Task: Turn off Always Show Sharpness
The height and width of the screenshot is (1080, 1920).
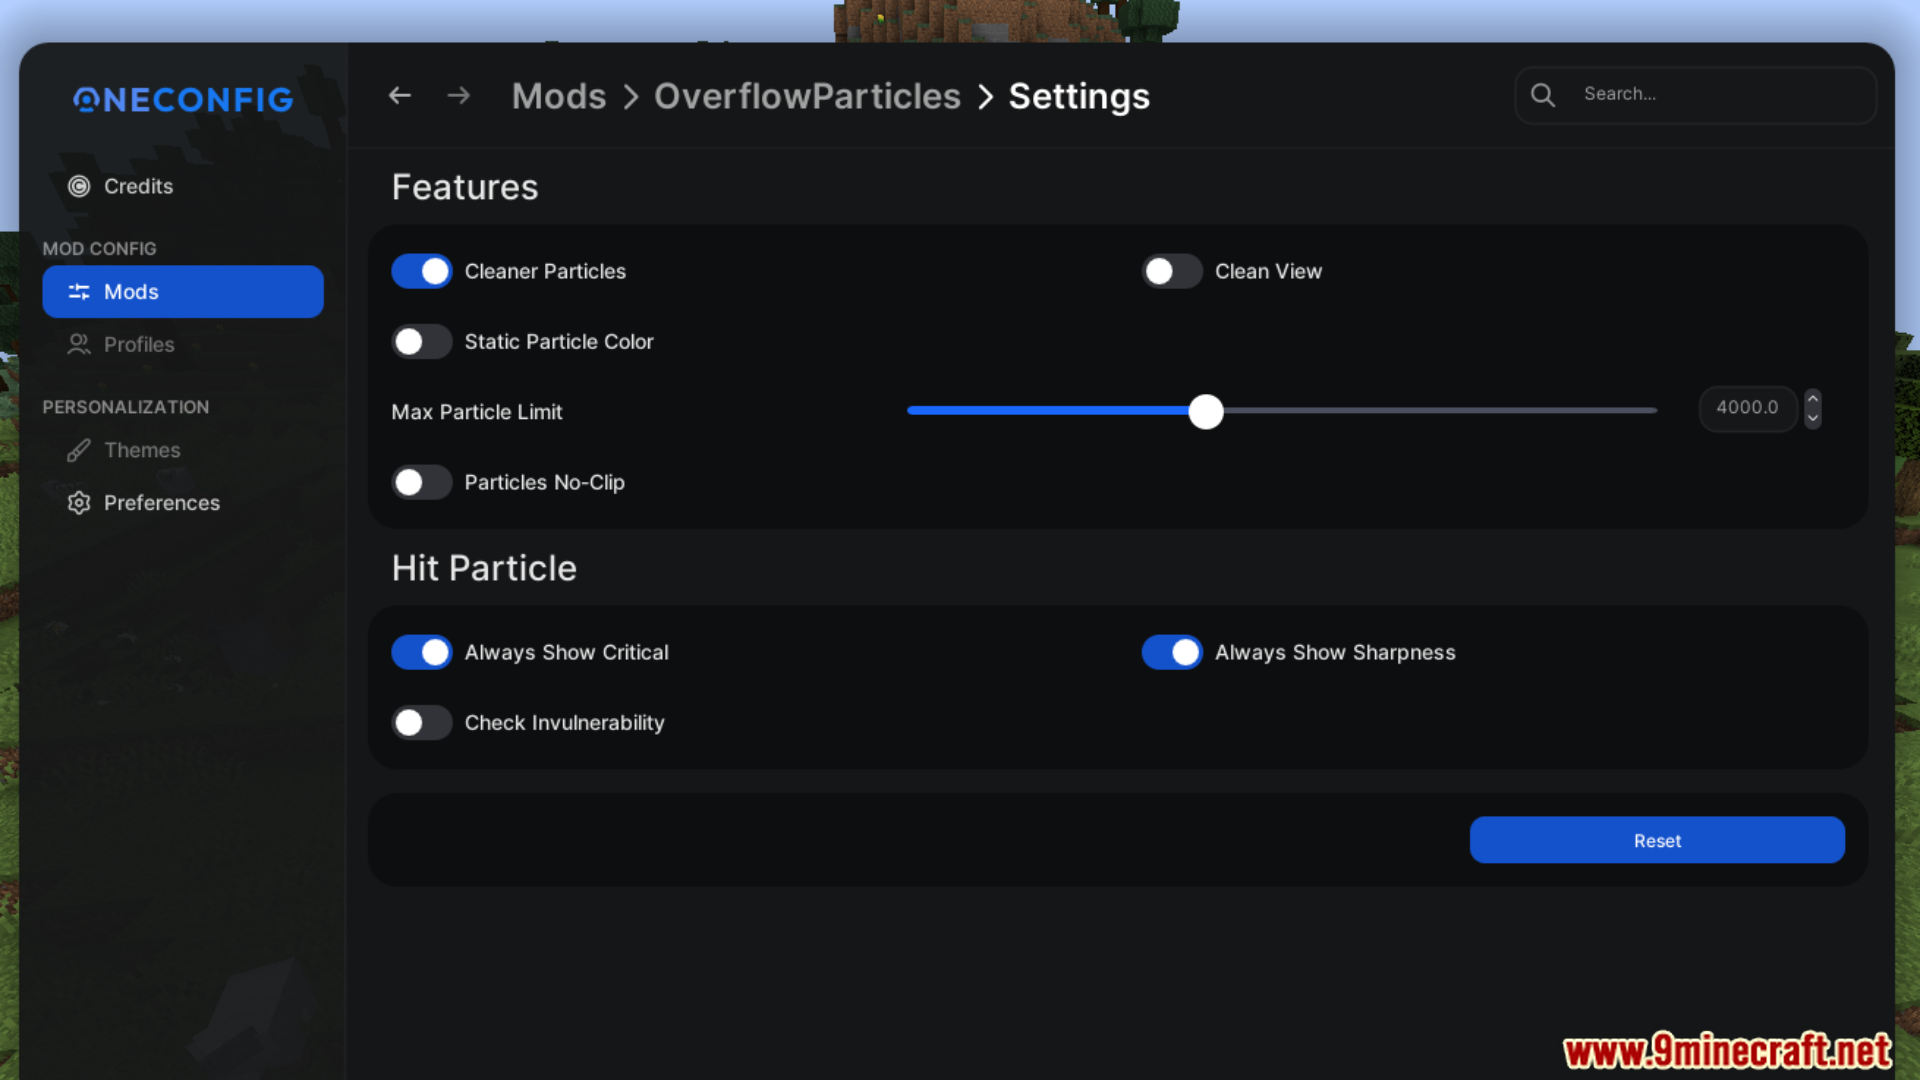Action: coord(1172,652)
